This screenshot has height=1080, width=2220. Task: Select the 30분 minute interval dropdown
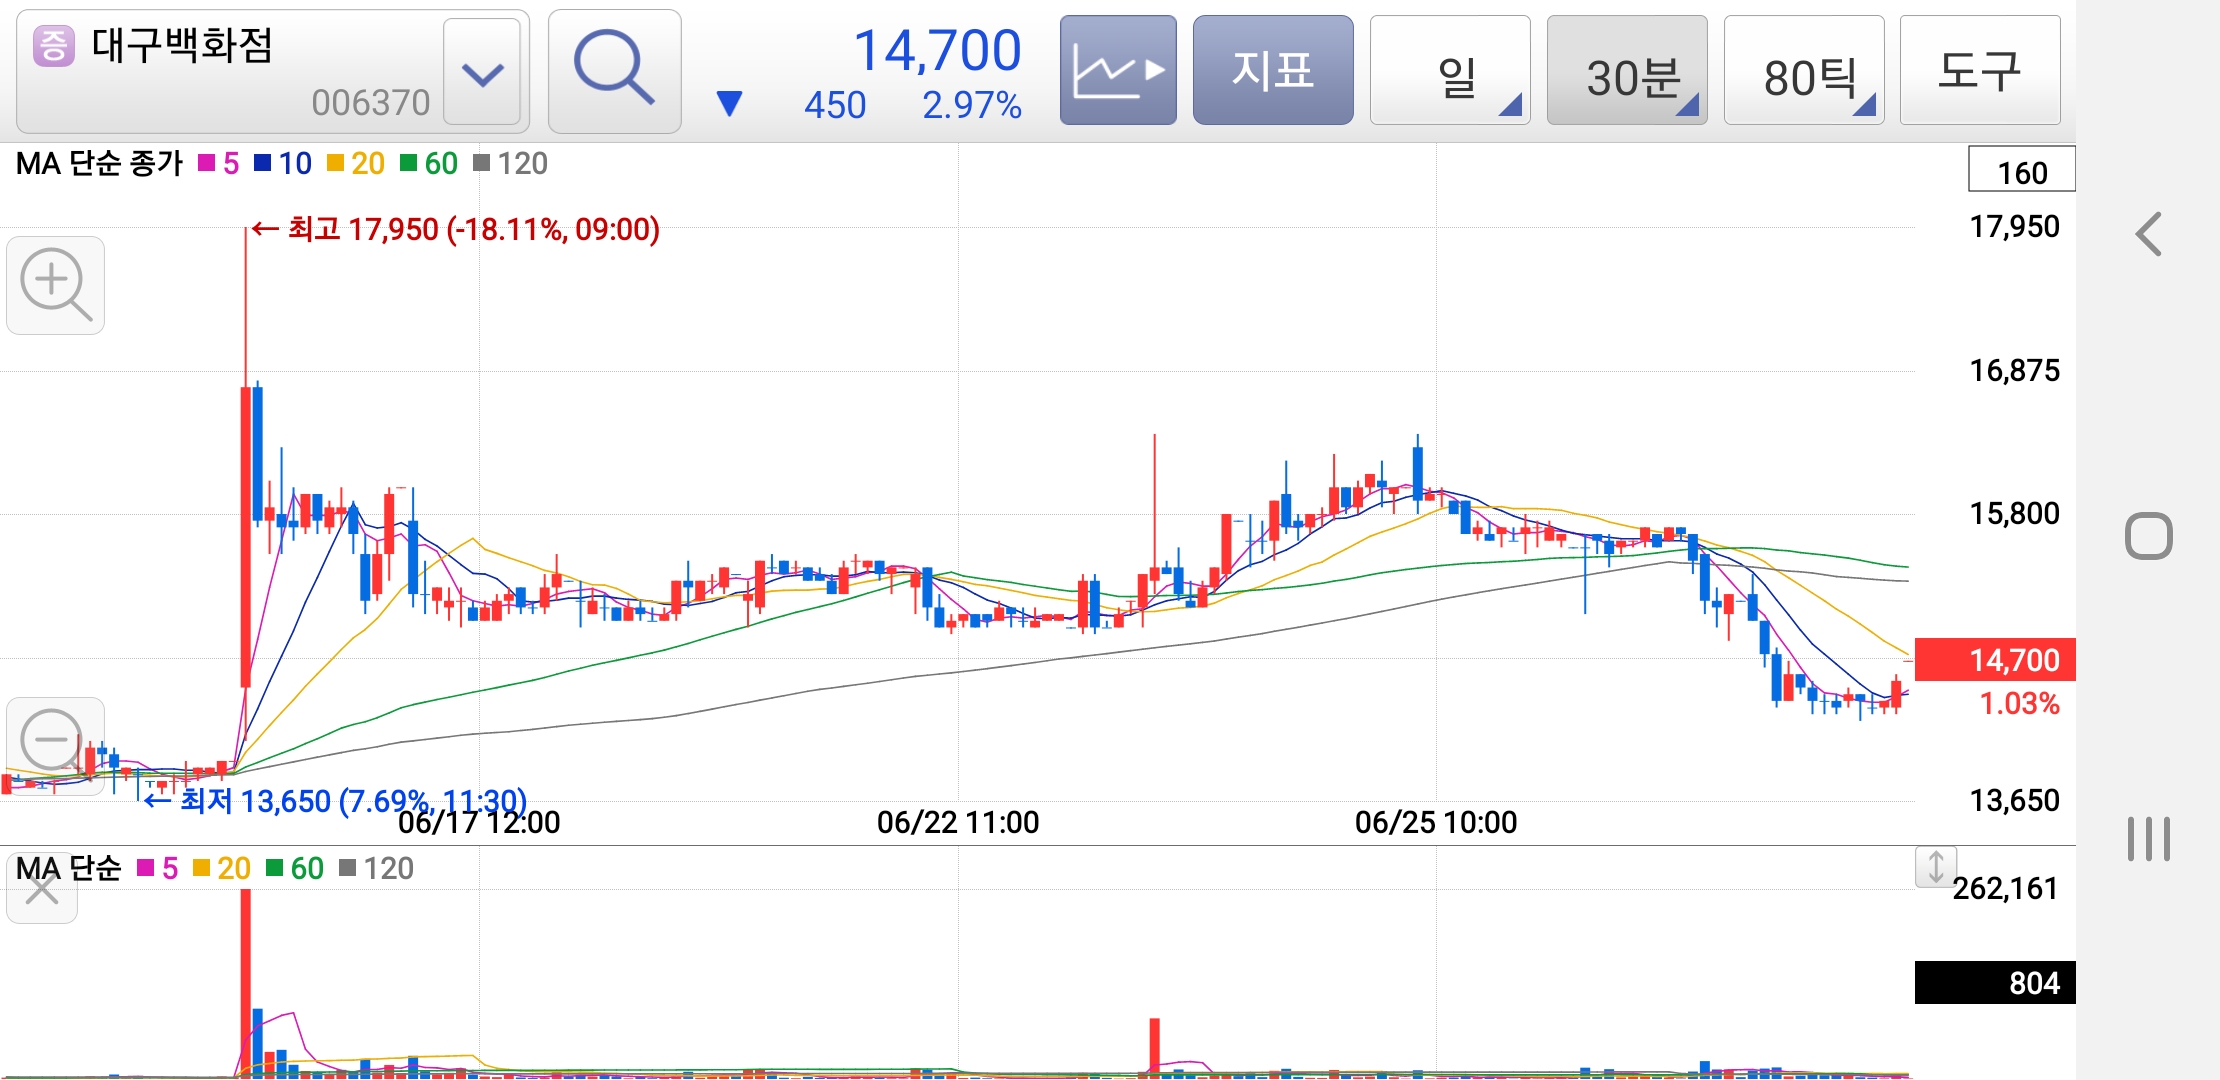point(1627,70)
